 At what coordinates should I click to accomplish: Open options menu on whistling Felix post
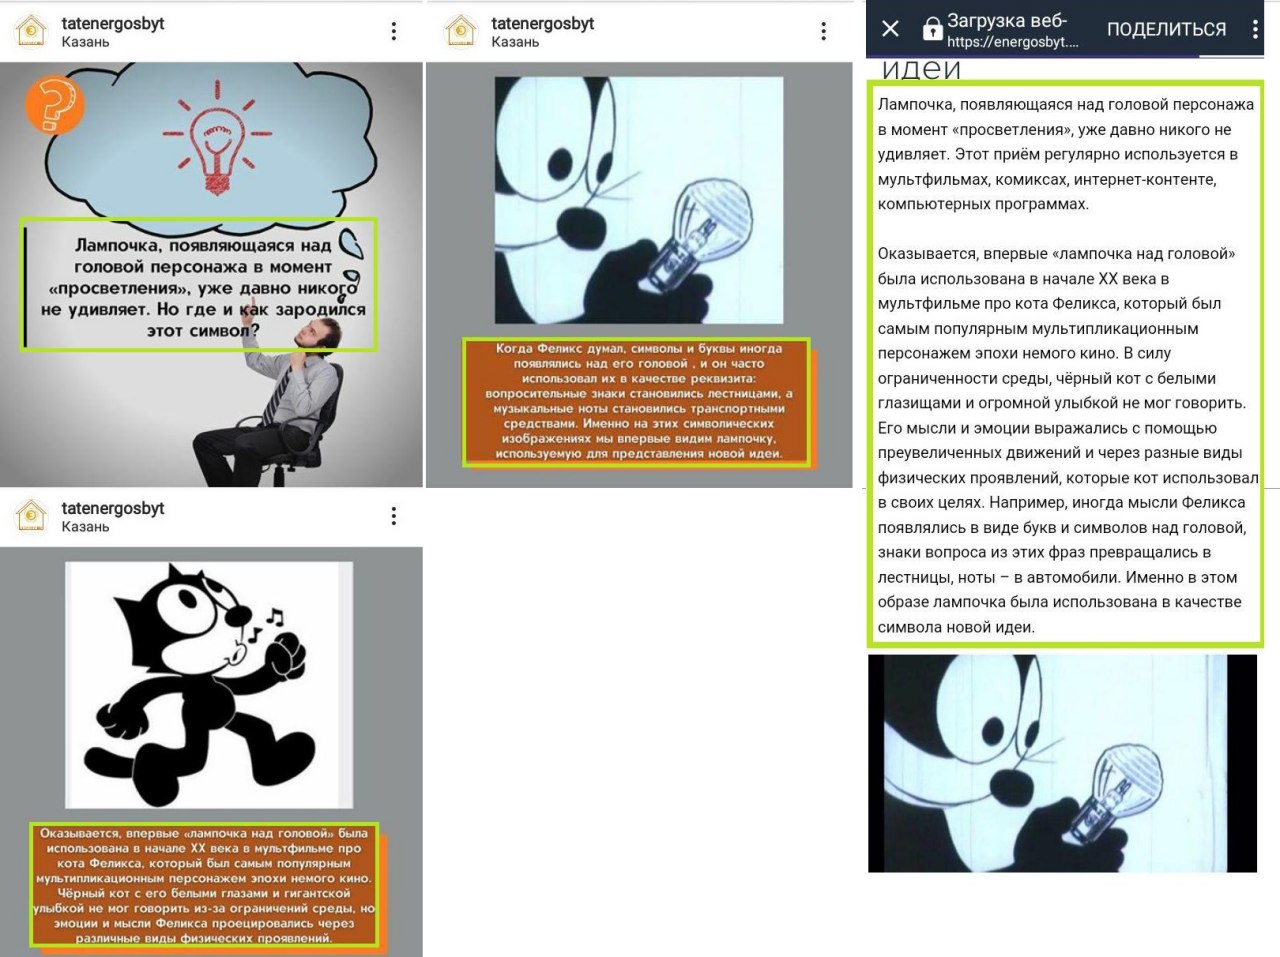tap(394, 516)
